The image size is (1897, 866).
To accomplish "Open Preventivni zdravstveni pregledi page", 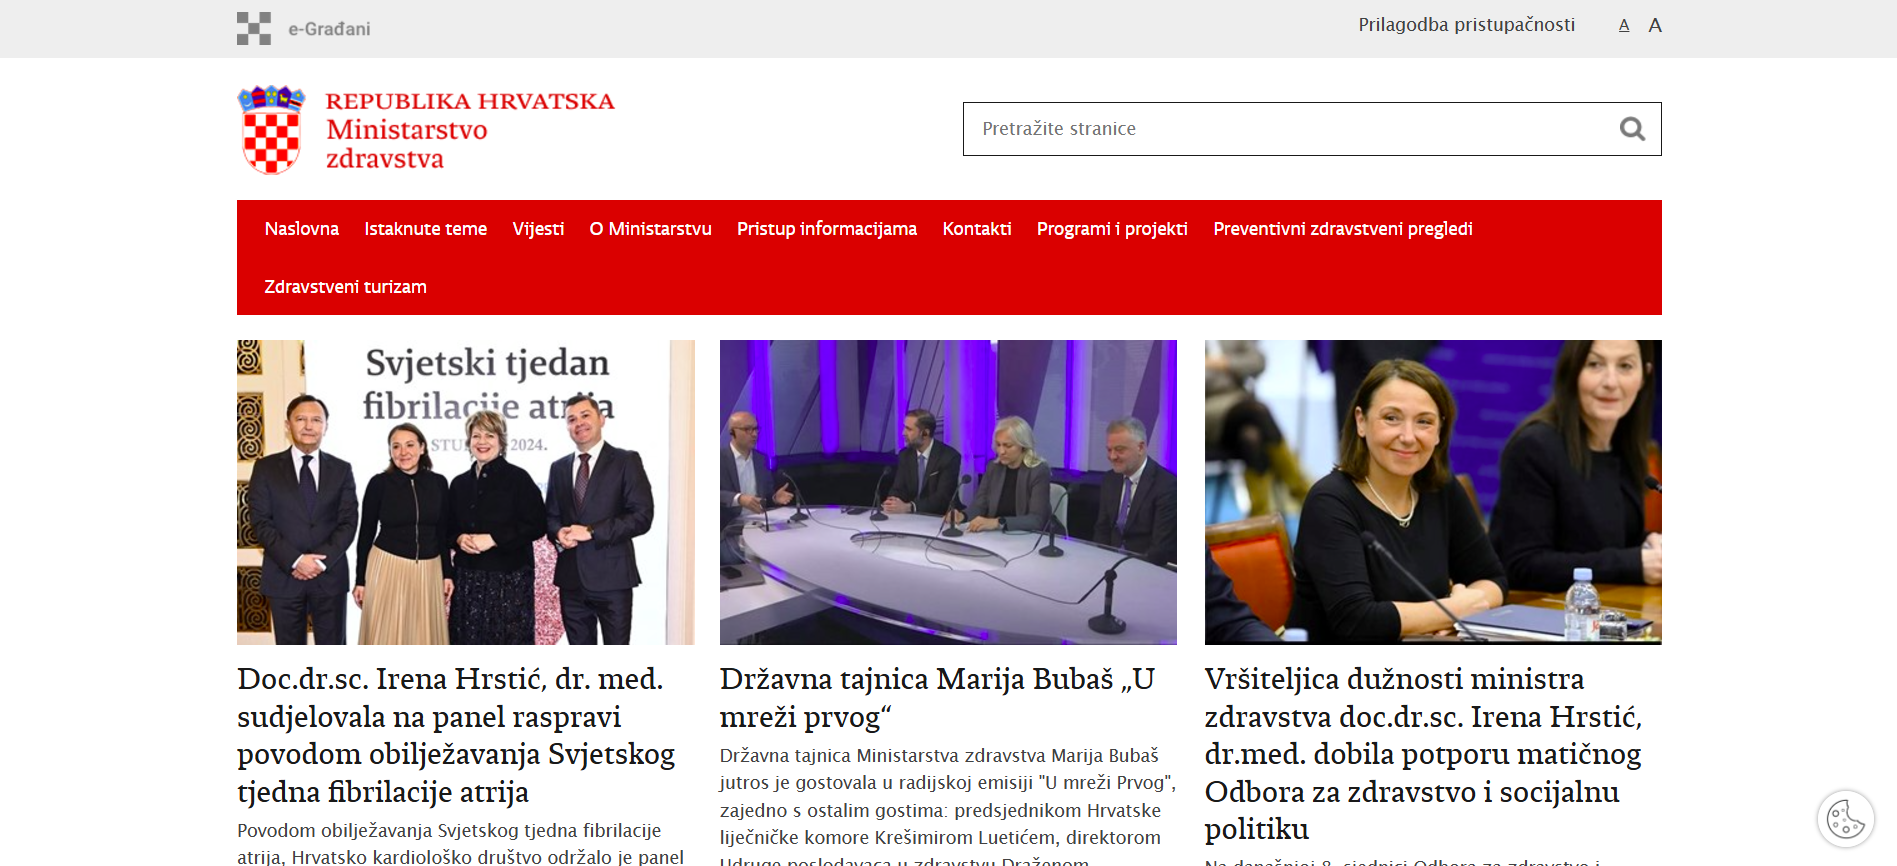I will tap(1342, 229).
